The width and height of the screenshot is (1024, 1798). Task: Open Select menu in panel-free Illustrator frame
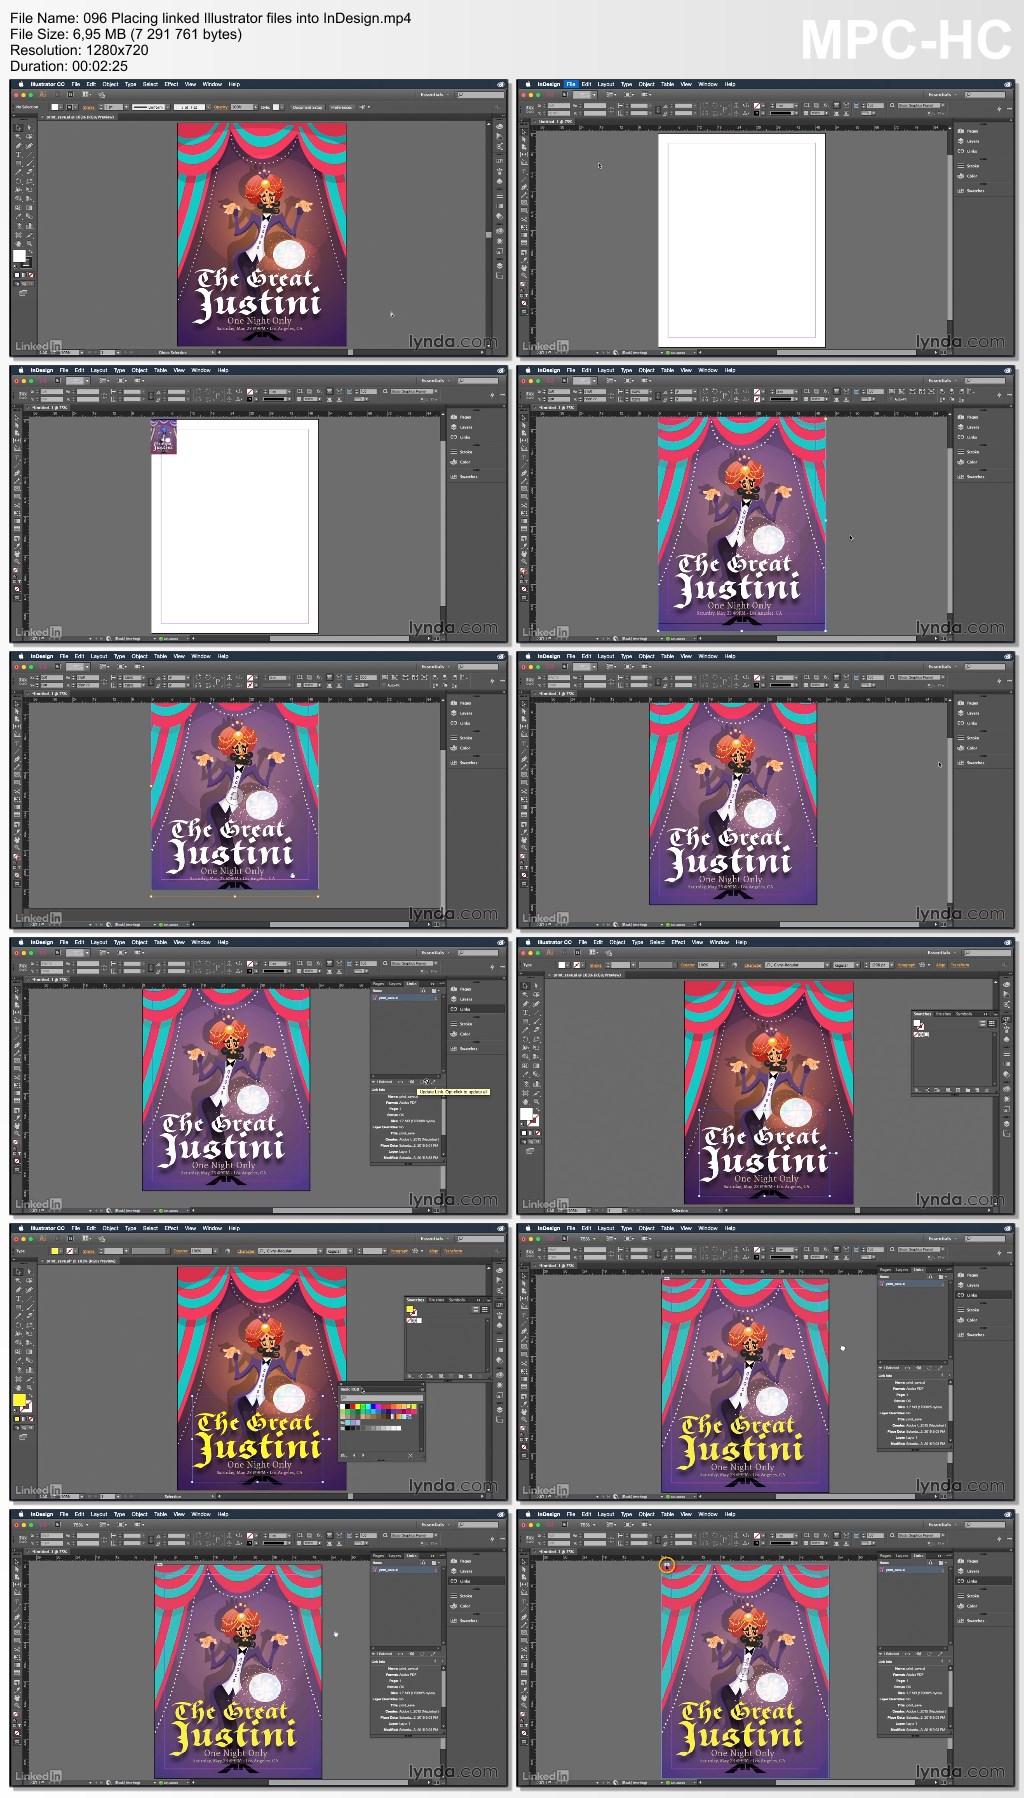pos(150,84)
